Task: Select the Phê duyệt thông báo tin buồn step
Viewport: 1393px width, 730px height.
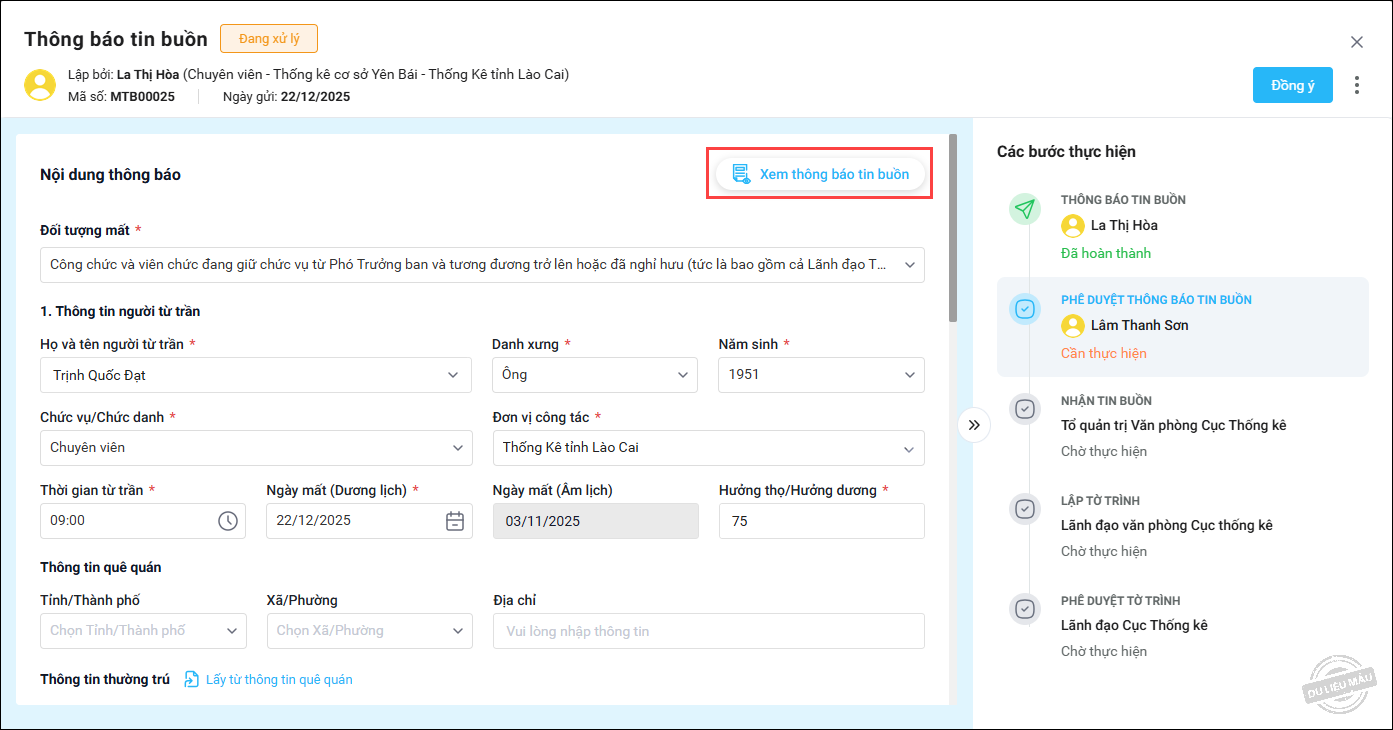Action: [1182, 326]
